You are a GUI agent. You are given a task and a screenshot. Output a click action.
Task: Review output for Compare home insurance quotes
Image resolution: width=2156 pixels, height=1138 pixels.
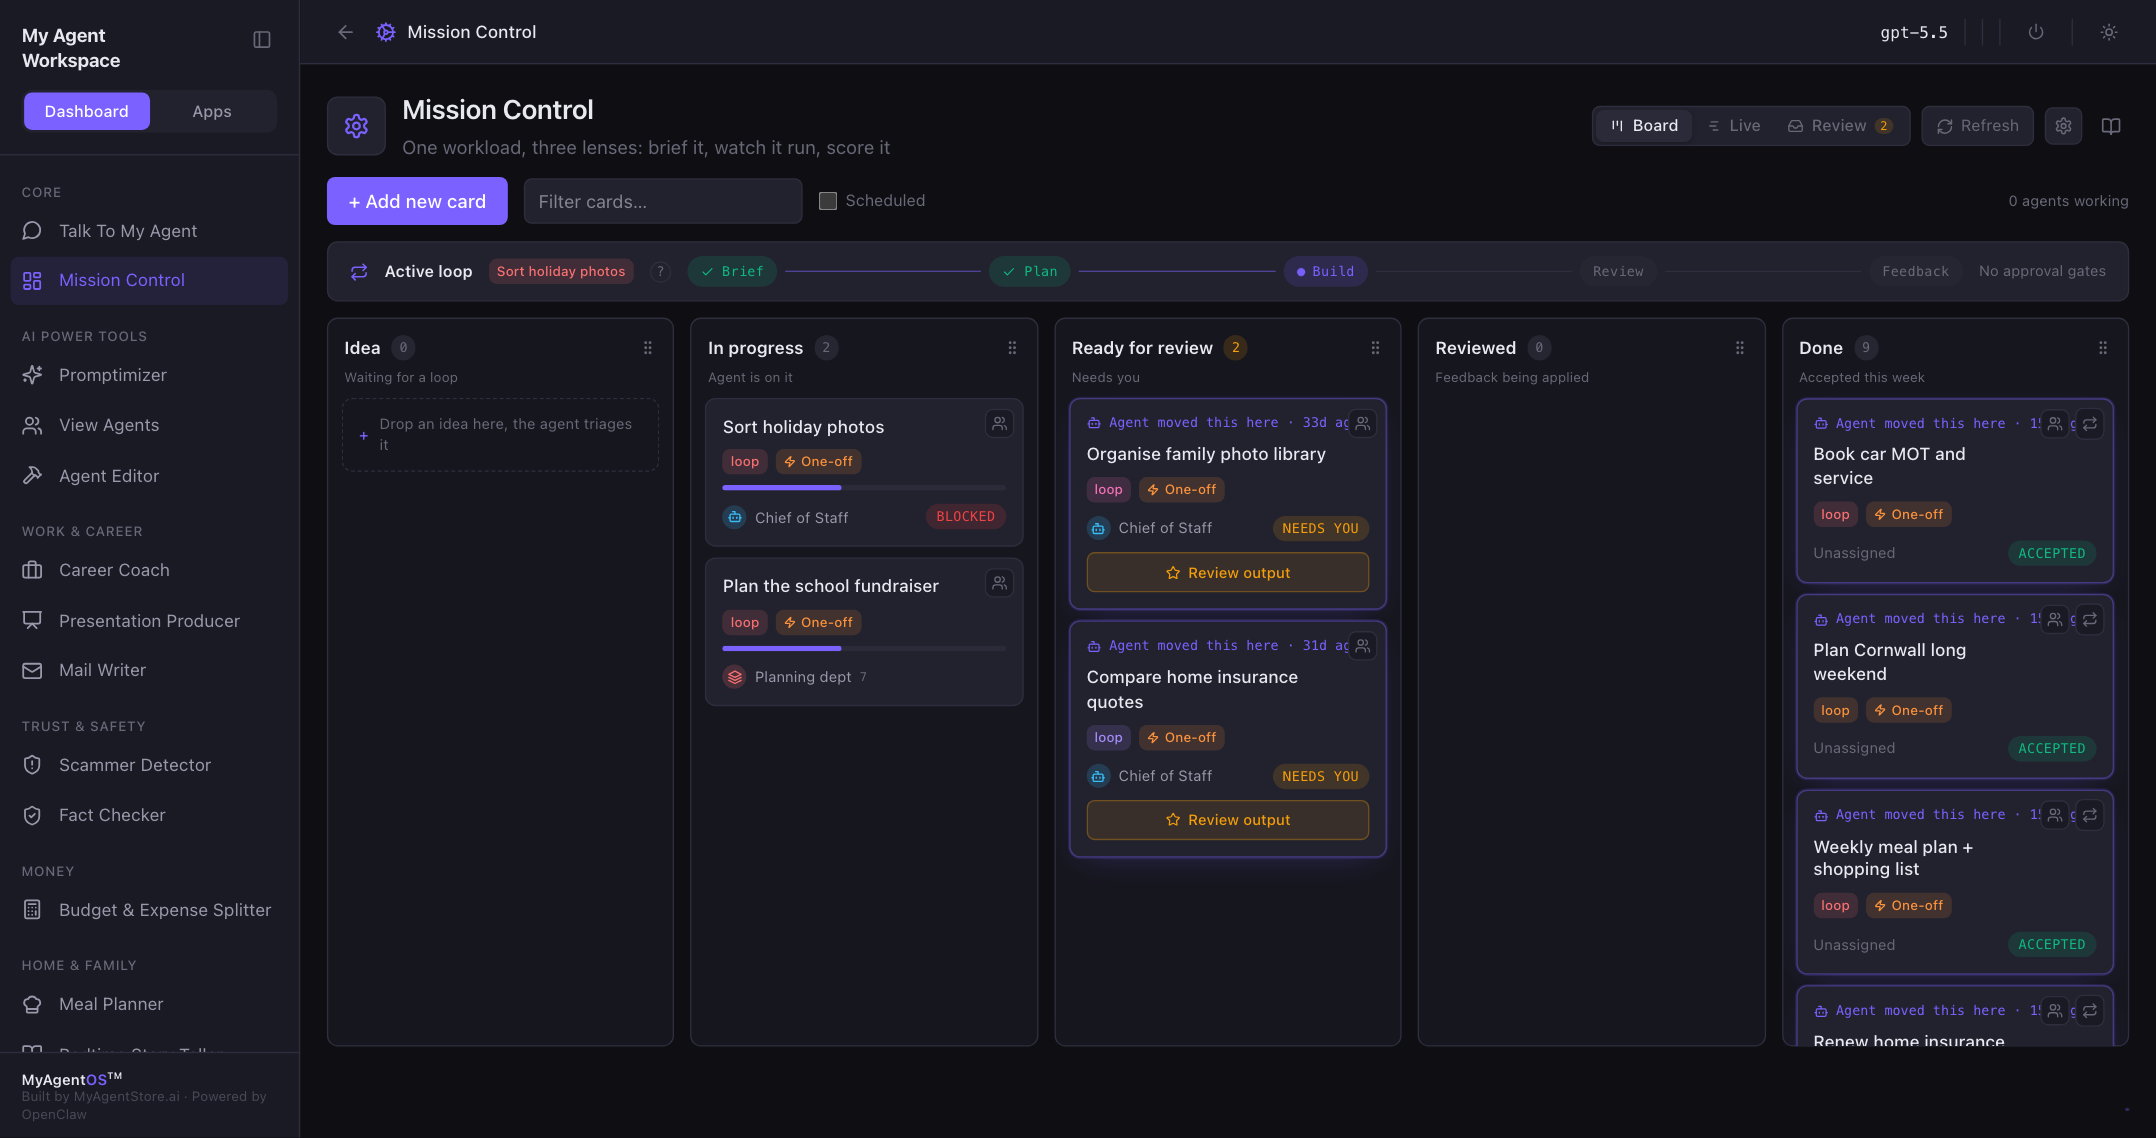(x=1227, y=820)
